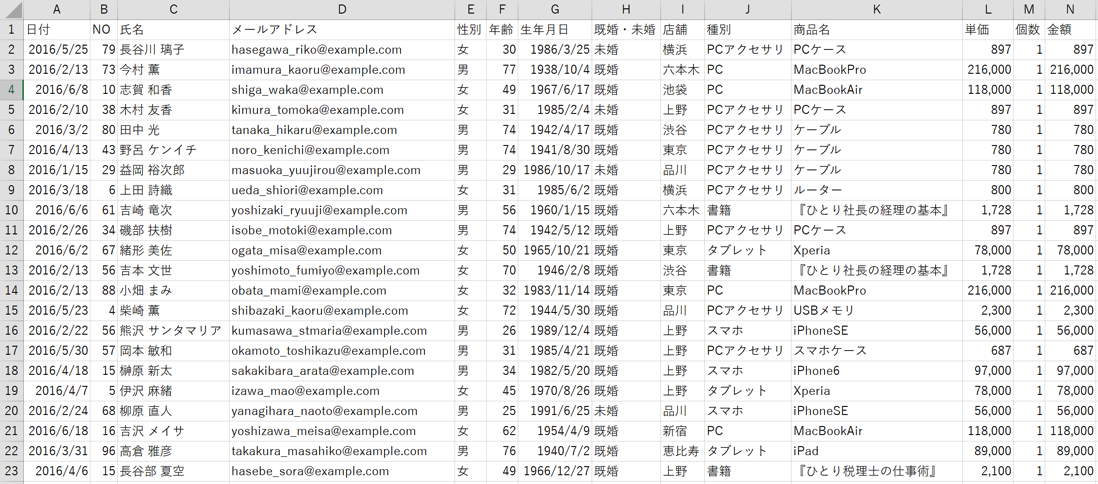Select date cell 2016/5/25
Image resolution: width=1098 pixels, height=484 pixels.
click(x=57, y=50)
